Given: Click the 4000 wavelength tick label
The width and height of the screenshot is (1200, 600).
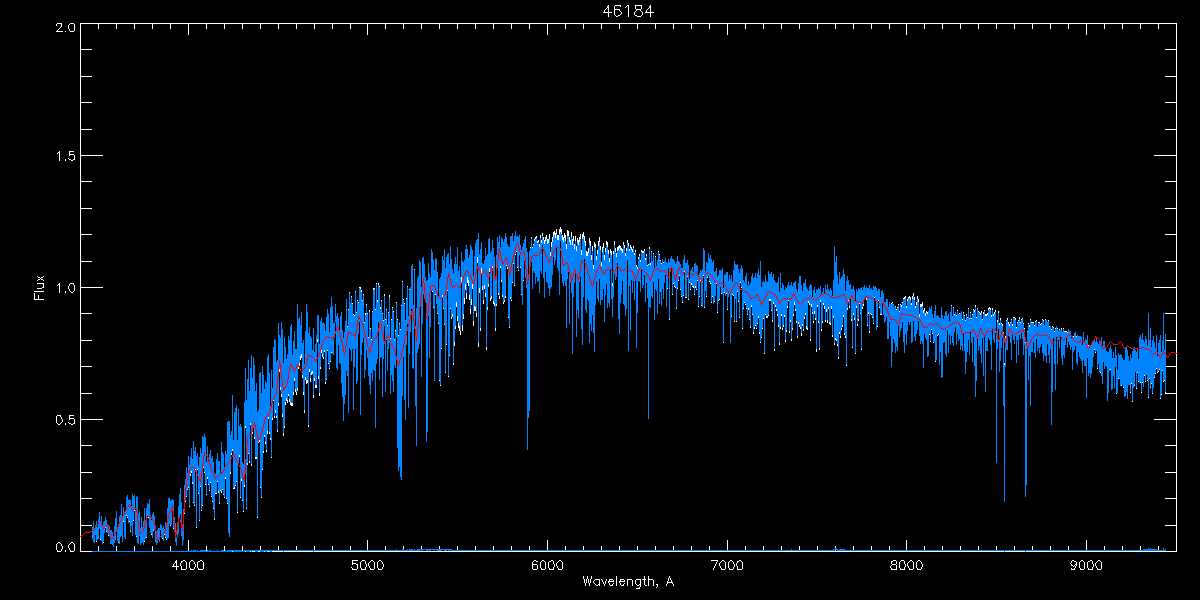Looking at the screenshot, I should (188, 565).
